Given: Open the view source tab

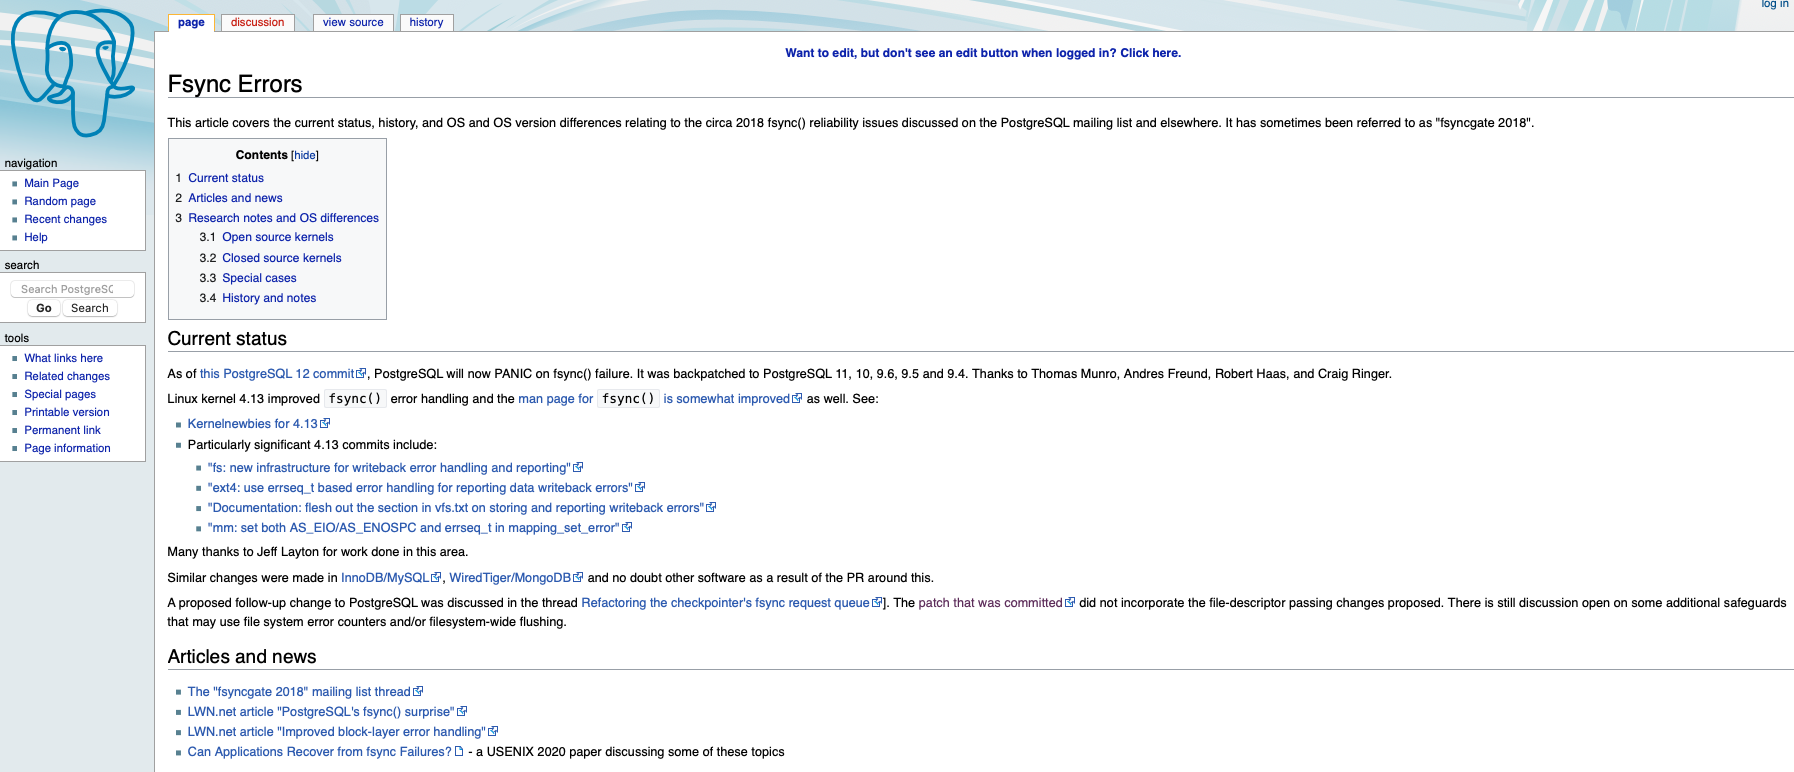Looking at the screenshot, I should point(353,22).
